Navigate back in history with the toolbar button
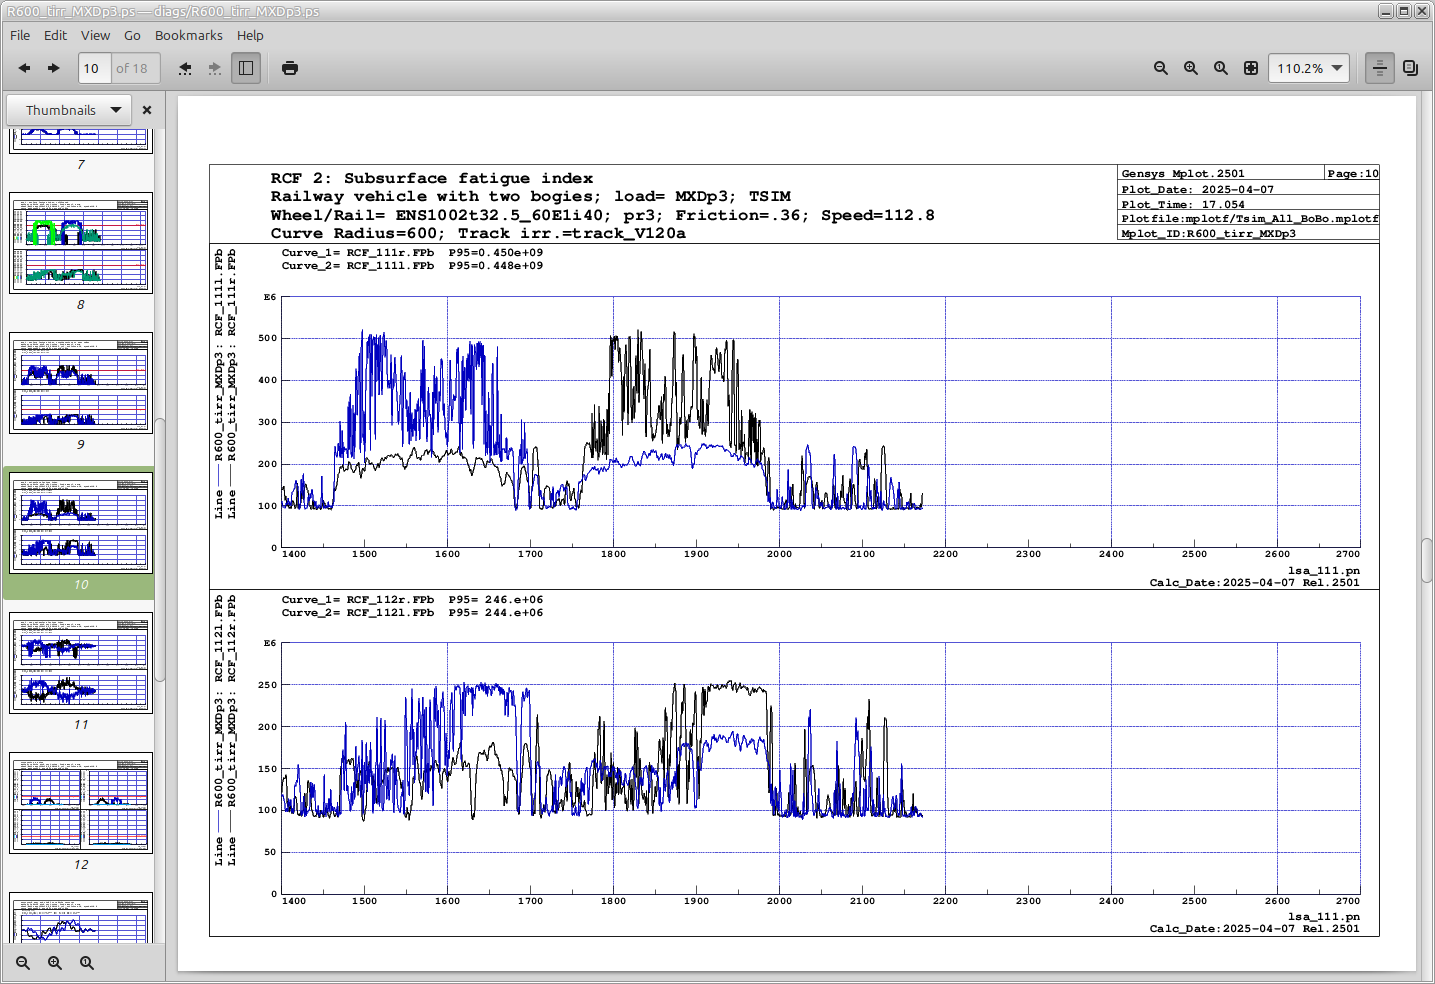Image resolution: width=1435 pixels, height=984 pixels. coord(185,68)
